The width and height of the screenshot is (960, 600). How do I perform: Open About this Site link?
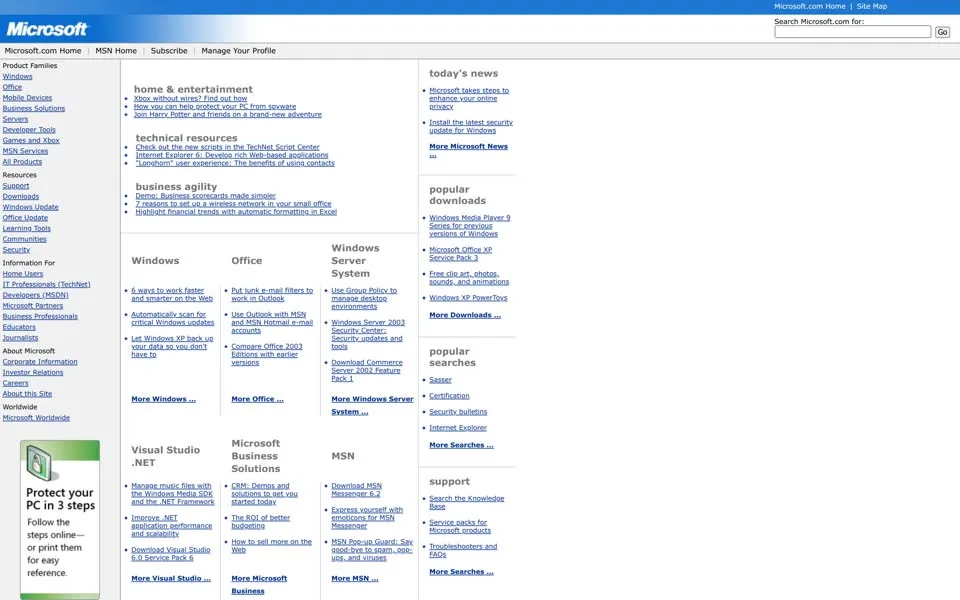(27, 394)
